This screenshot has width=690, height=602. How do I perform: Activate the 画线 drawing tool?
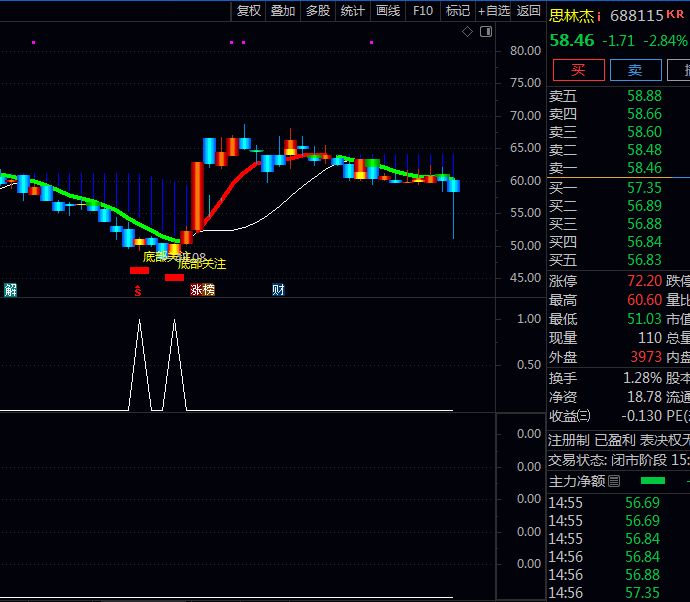pos(388,11)
